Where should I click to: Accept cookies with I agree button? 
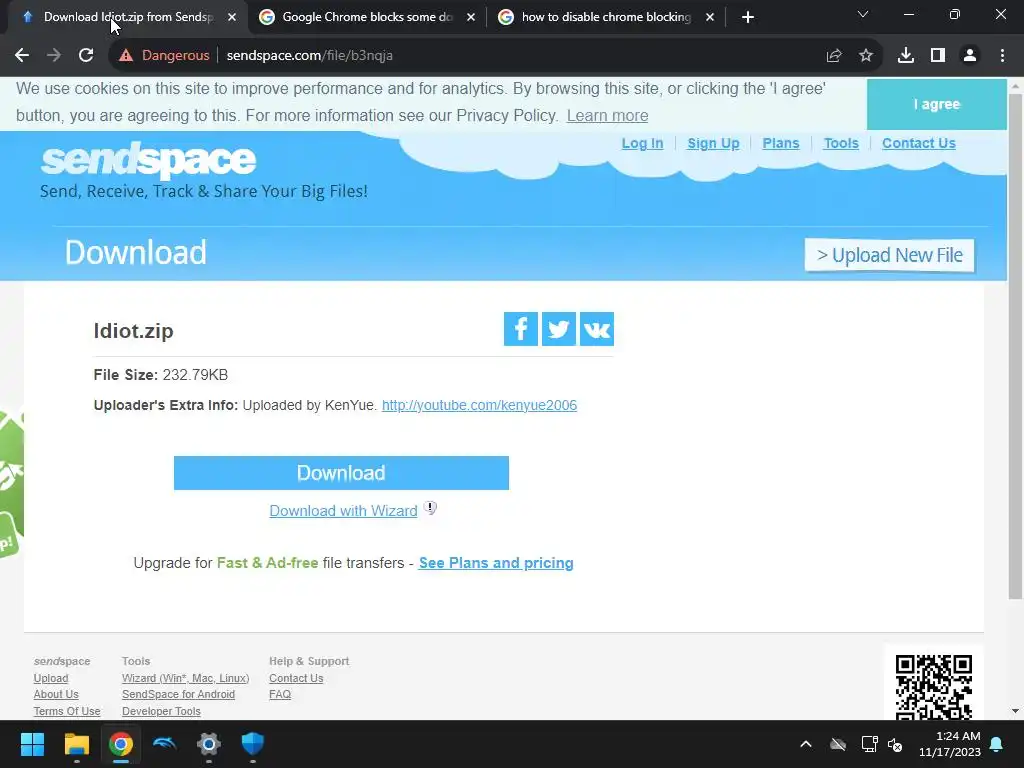click(x=936, y=104)
